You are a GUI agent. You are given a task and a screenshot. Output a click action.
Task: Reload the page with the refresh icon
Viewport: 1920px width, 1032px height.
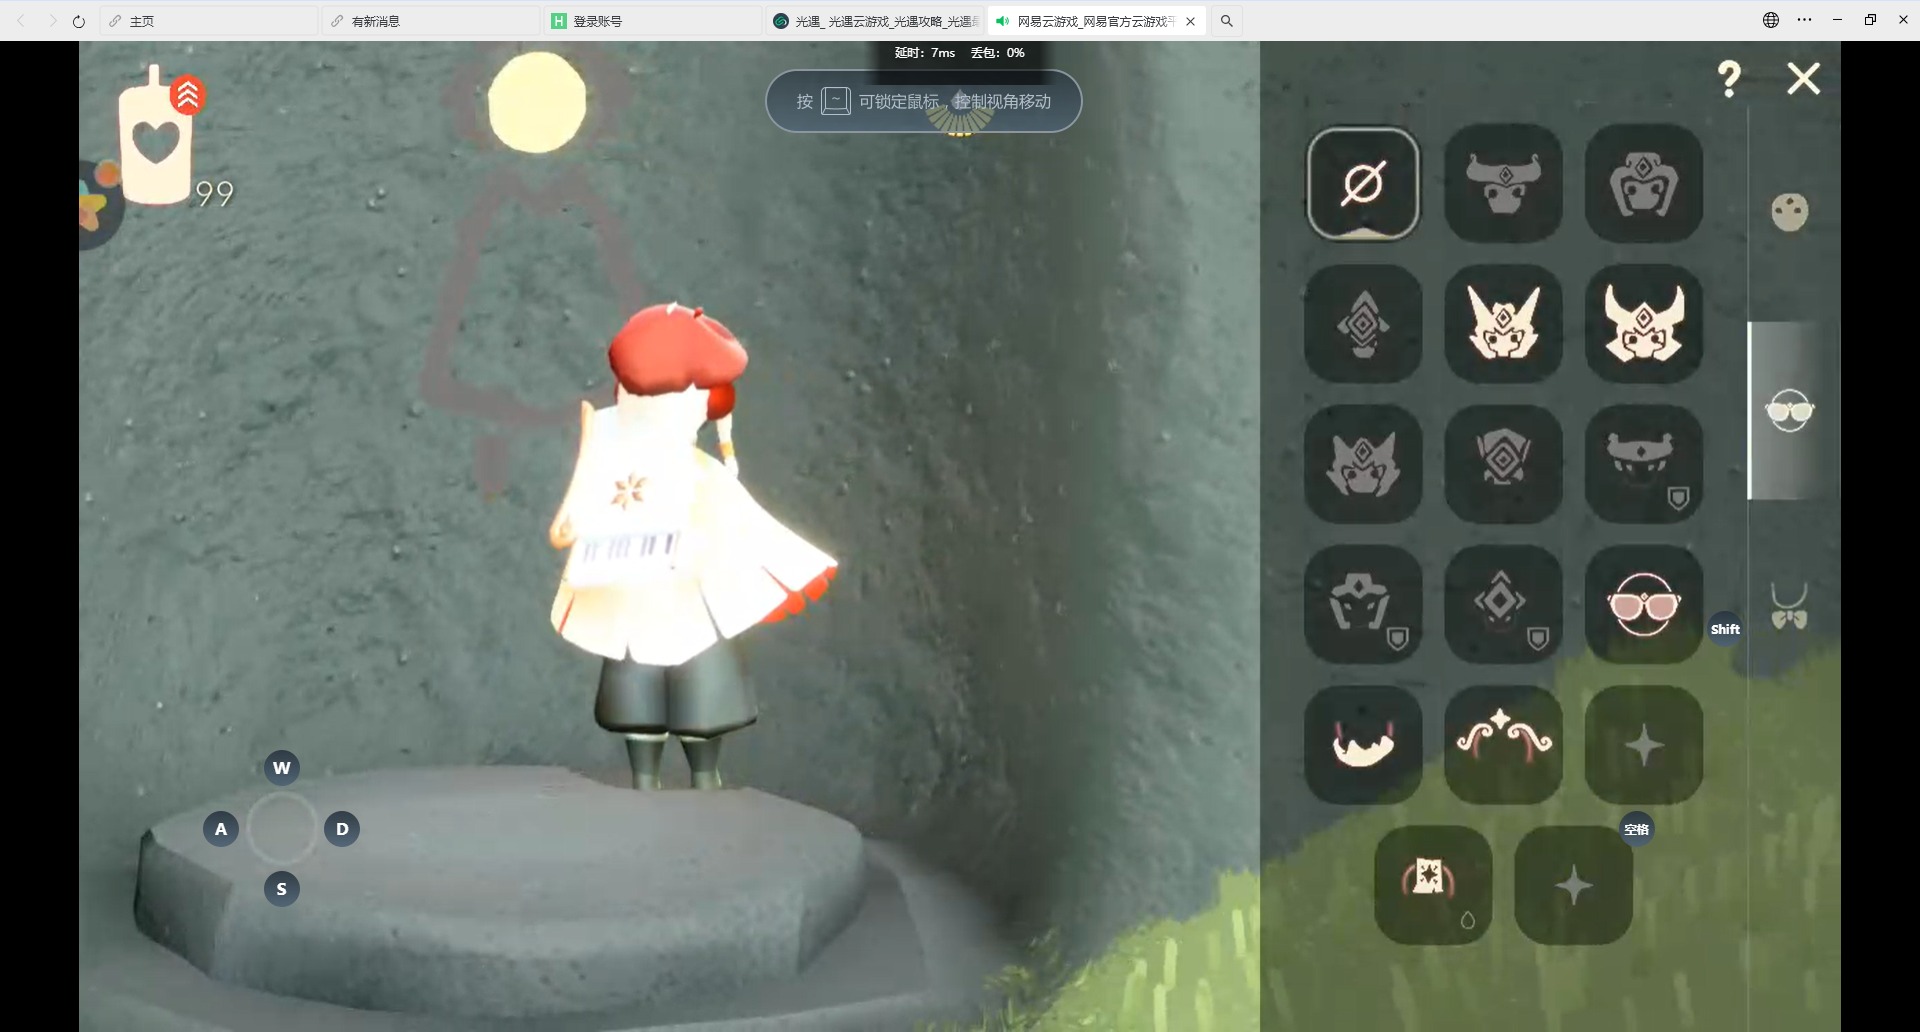coord(79,21)
